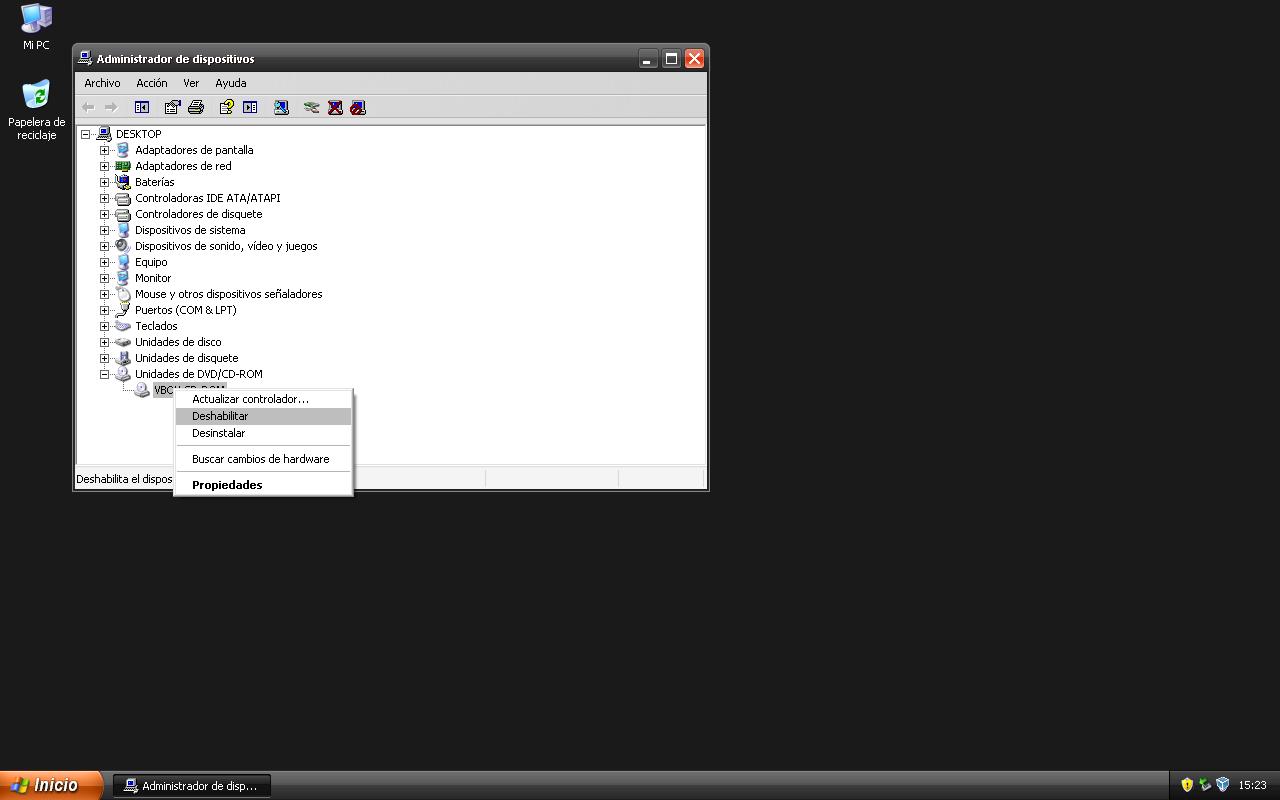Open the Acción menu

click(x=152, y=83)
